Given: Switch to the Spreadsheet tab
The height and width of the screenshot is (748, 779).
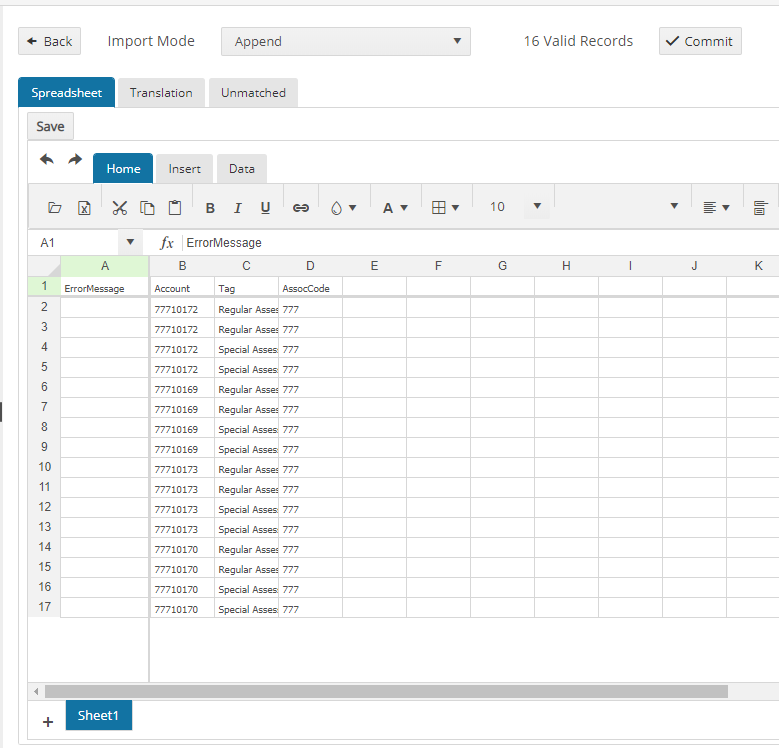Looking at the screenshot, I should coord(67,92).
